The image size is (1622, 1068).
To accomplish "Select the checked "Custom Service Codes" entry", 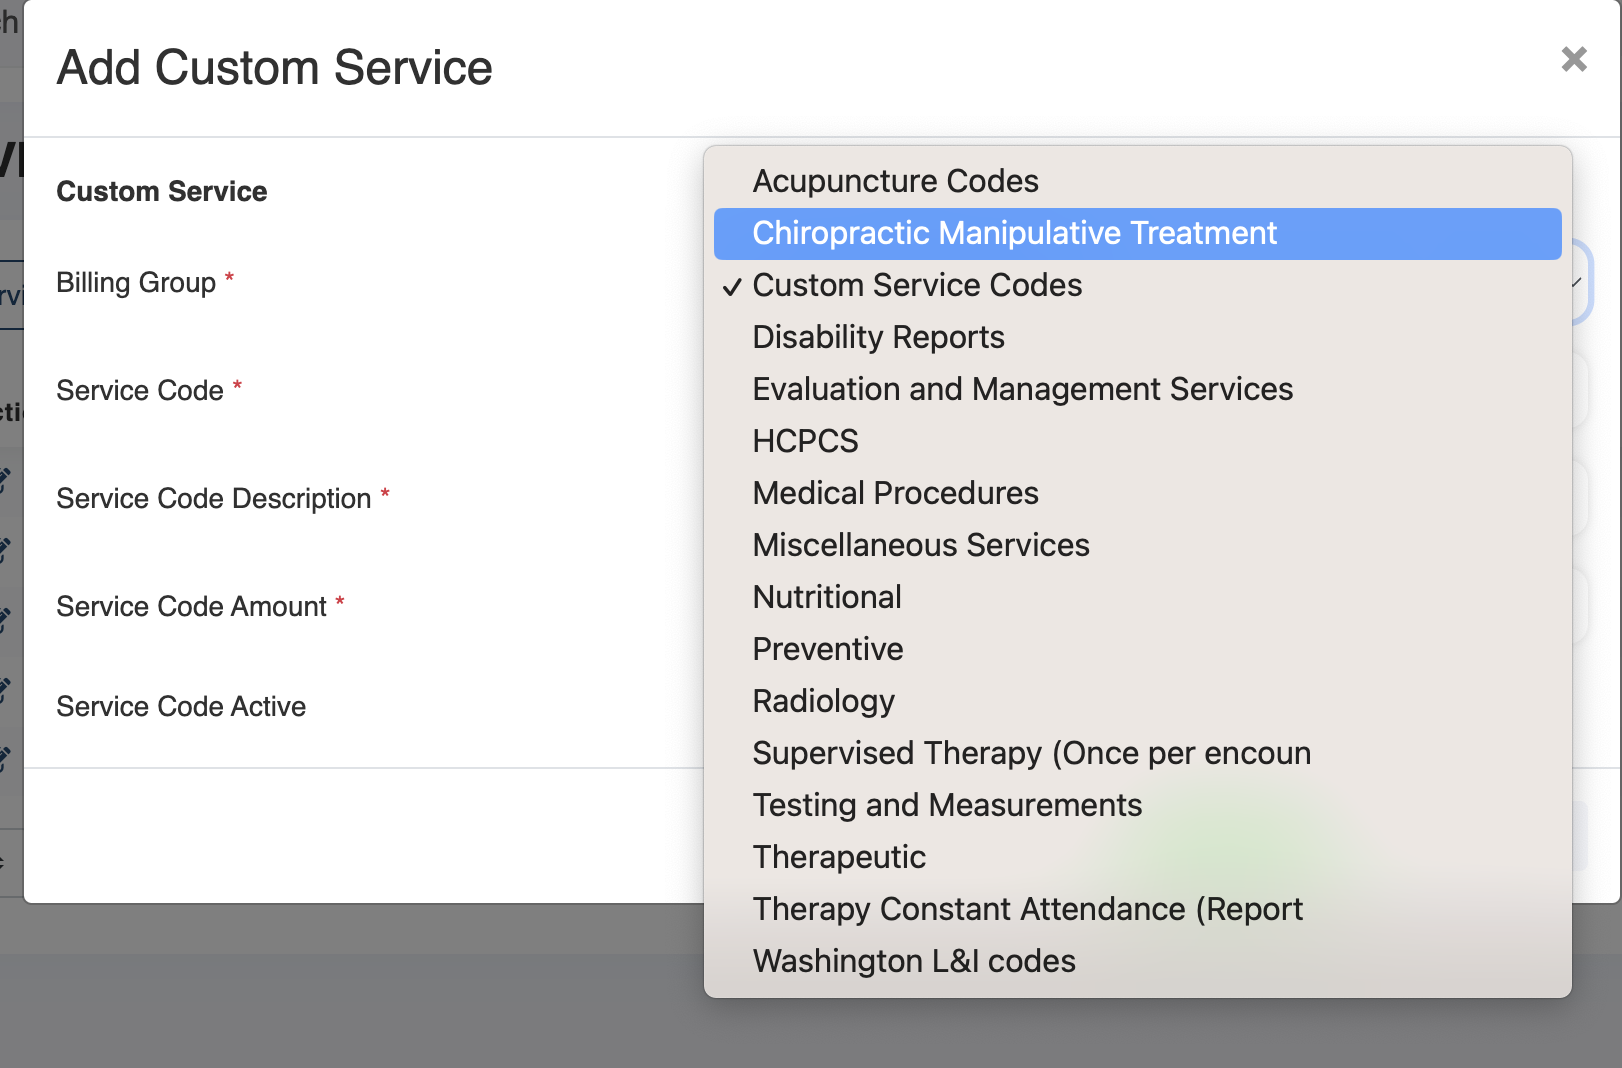I will pos(916,285).
